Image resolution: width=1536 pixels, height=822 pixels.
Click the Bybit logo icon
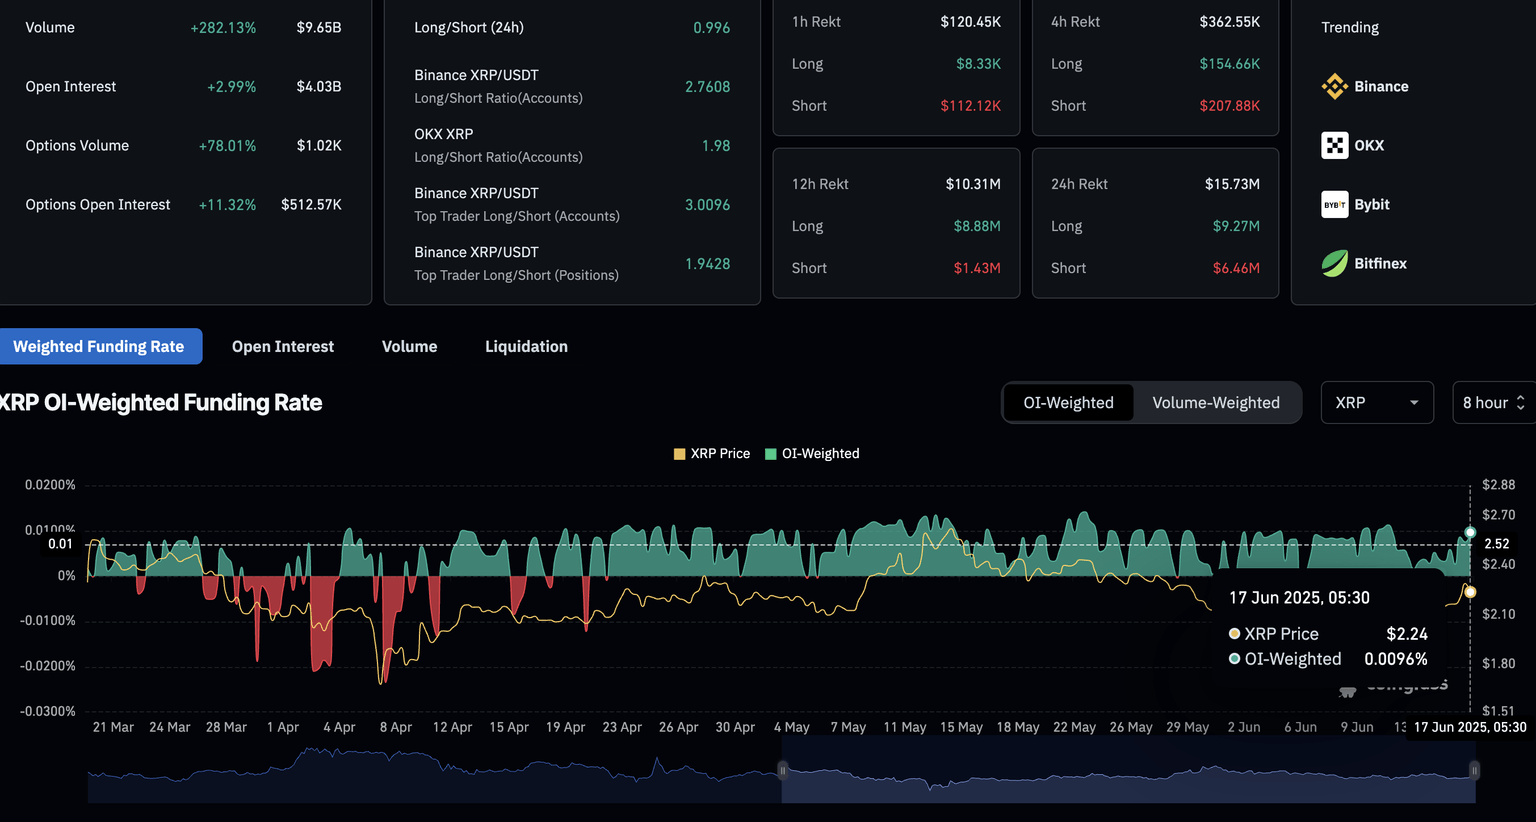click(1334, 205)
